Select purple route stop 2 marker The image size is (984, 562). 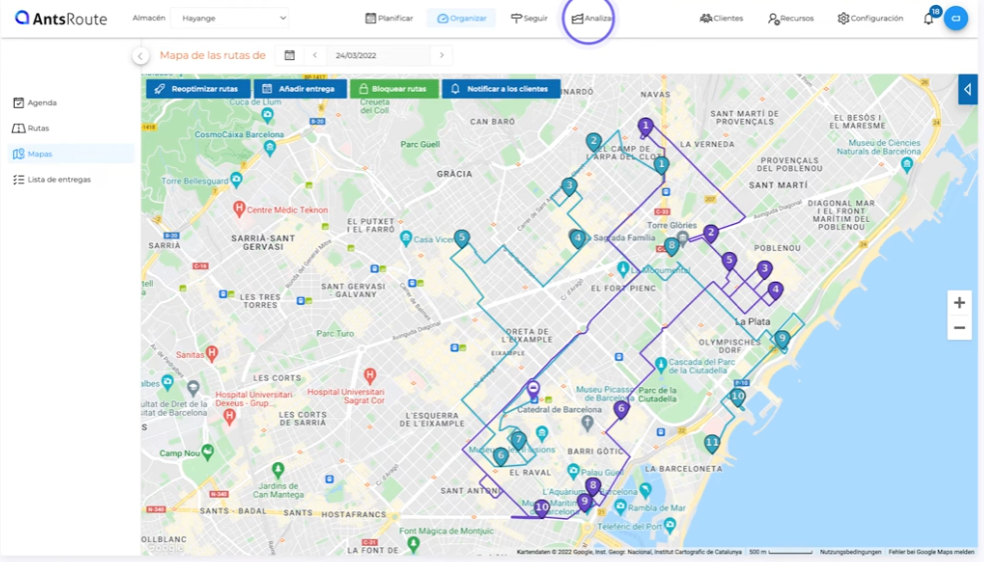[x=710, y=235]
